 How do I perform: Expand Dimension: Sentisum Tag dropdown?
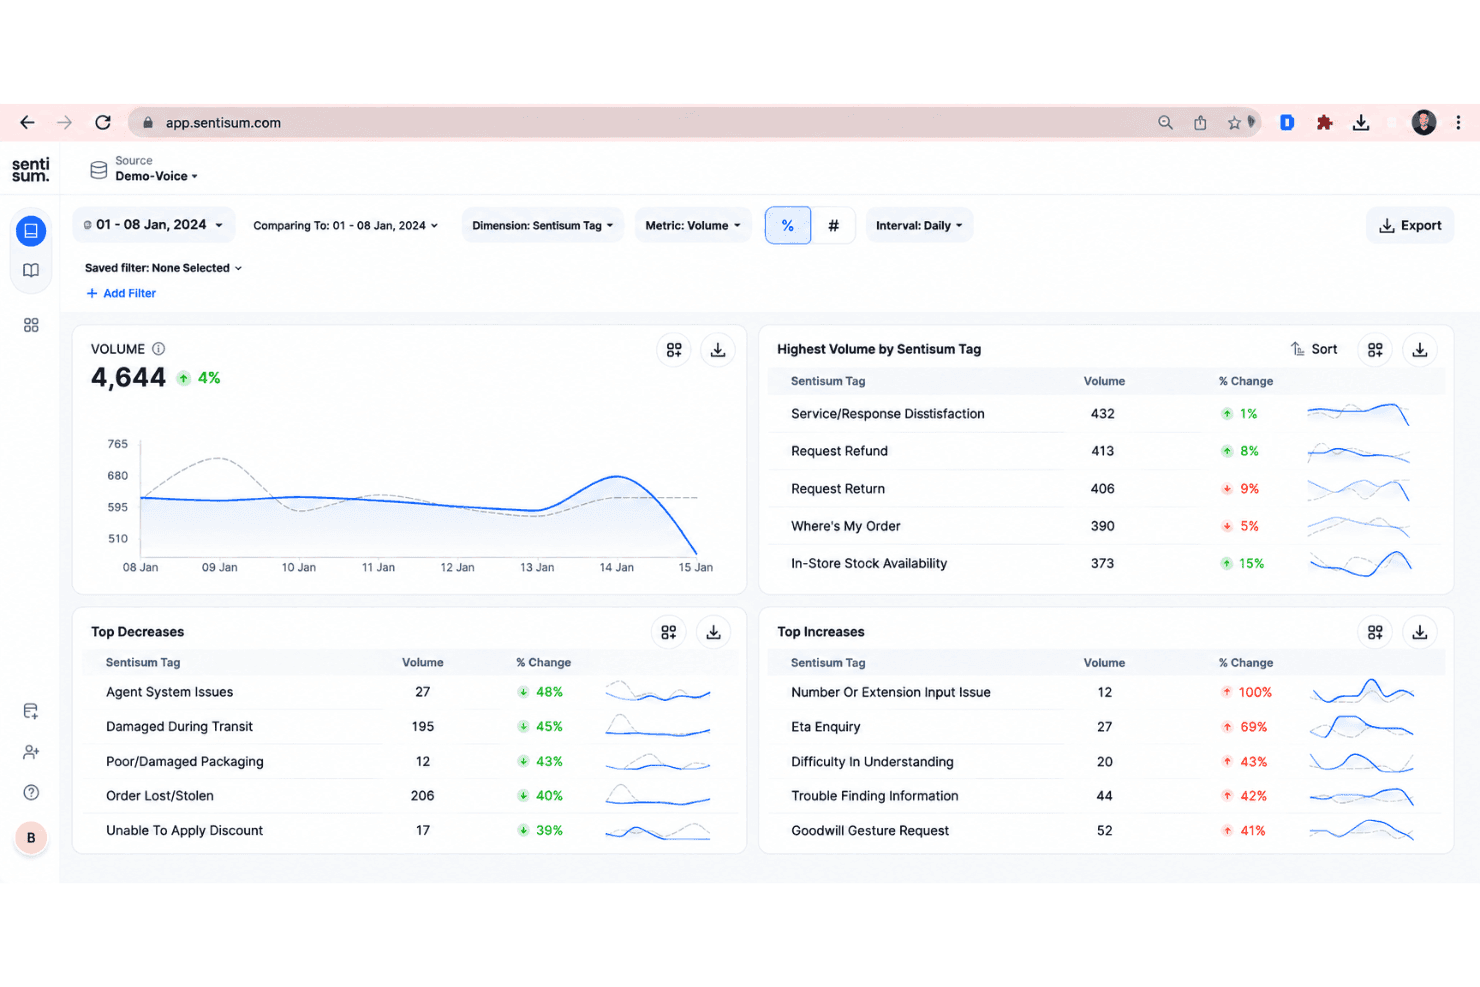pyautogui.click(x=543, y=225)
